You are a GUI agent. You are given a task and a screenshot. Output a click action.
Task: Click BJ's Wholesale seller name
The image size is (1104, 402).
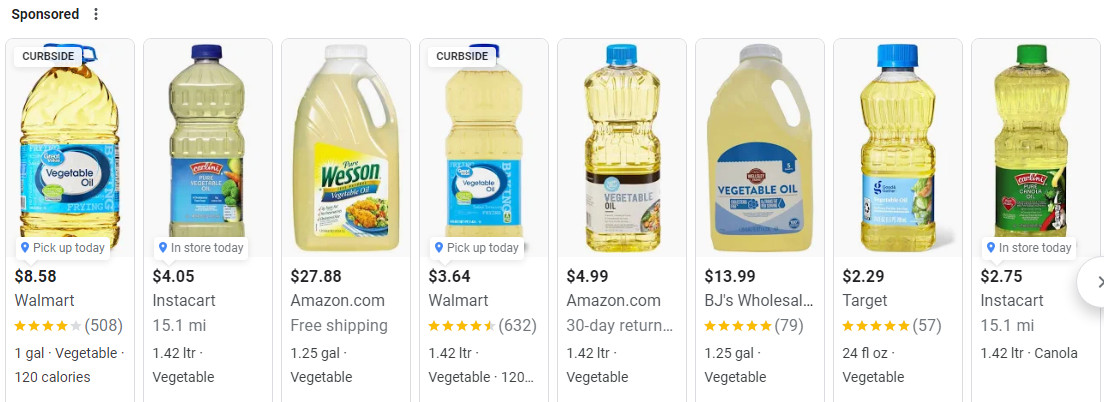tap(759, 301)
